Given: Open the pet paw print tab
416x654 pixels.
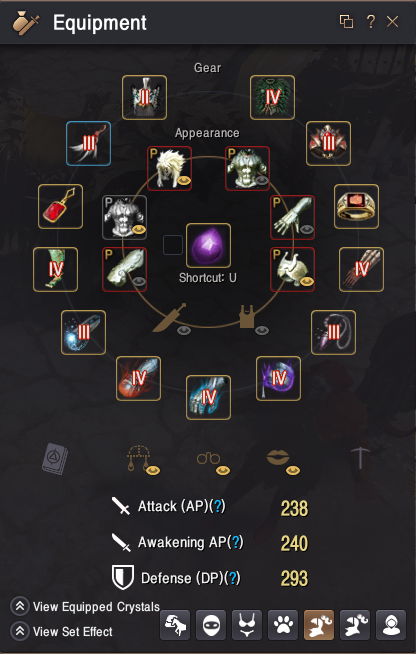Looking at the screenshot, I should pyautogui.click(x=283, y=625).
